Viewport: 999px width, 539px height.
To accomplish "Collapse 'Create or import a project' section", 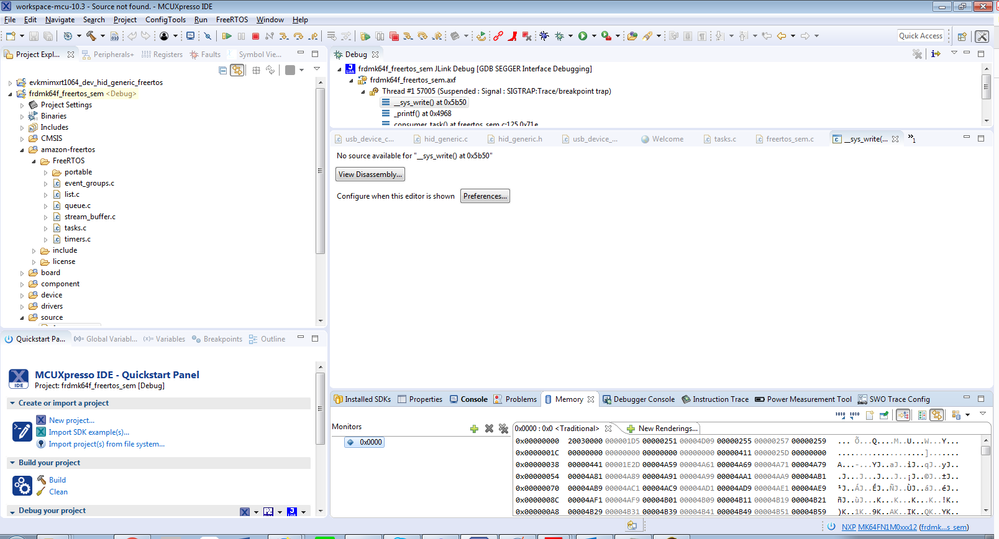I will coord(12,403).
